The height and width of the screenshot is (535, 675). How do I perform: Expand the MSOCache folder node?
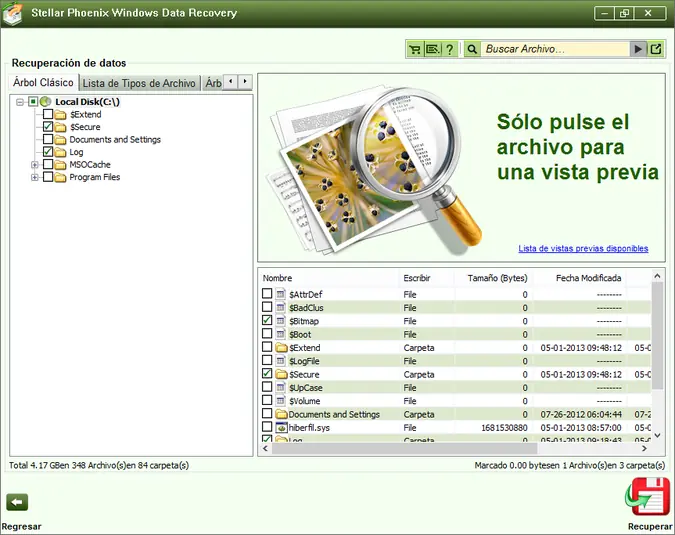point(35,165)
